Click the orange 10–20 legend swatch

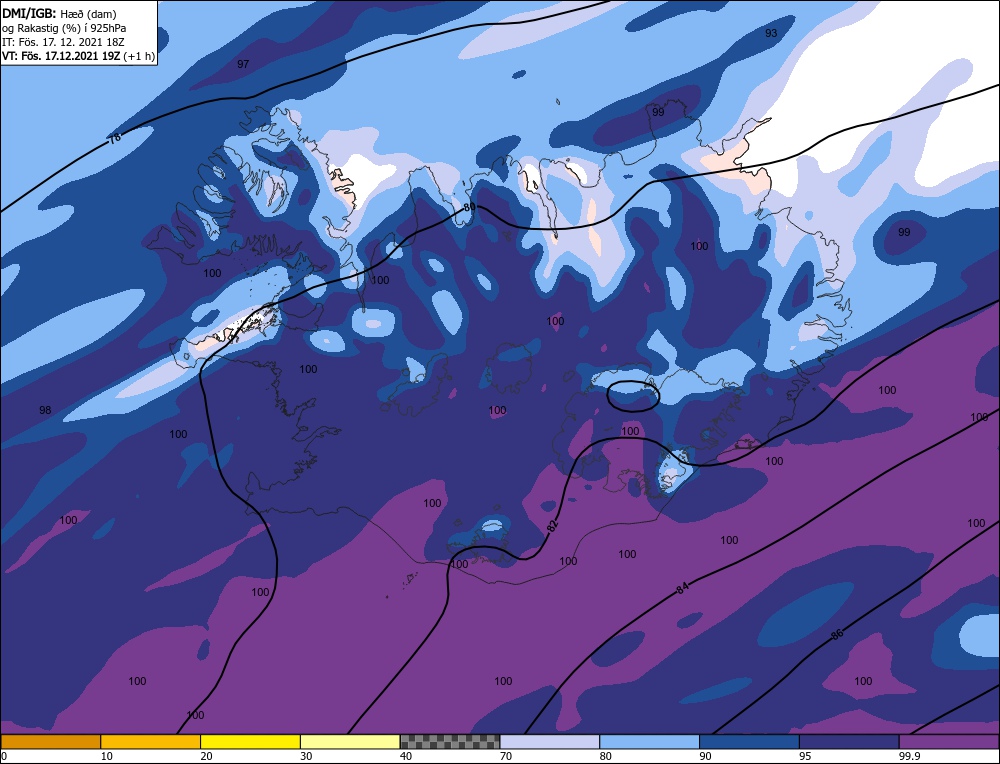pyautogui.click(x=151, y=741)
